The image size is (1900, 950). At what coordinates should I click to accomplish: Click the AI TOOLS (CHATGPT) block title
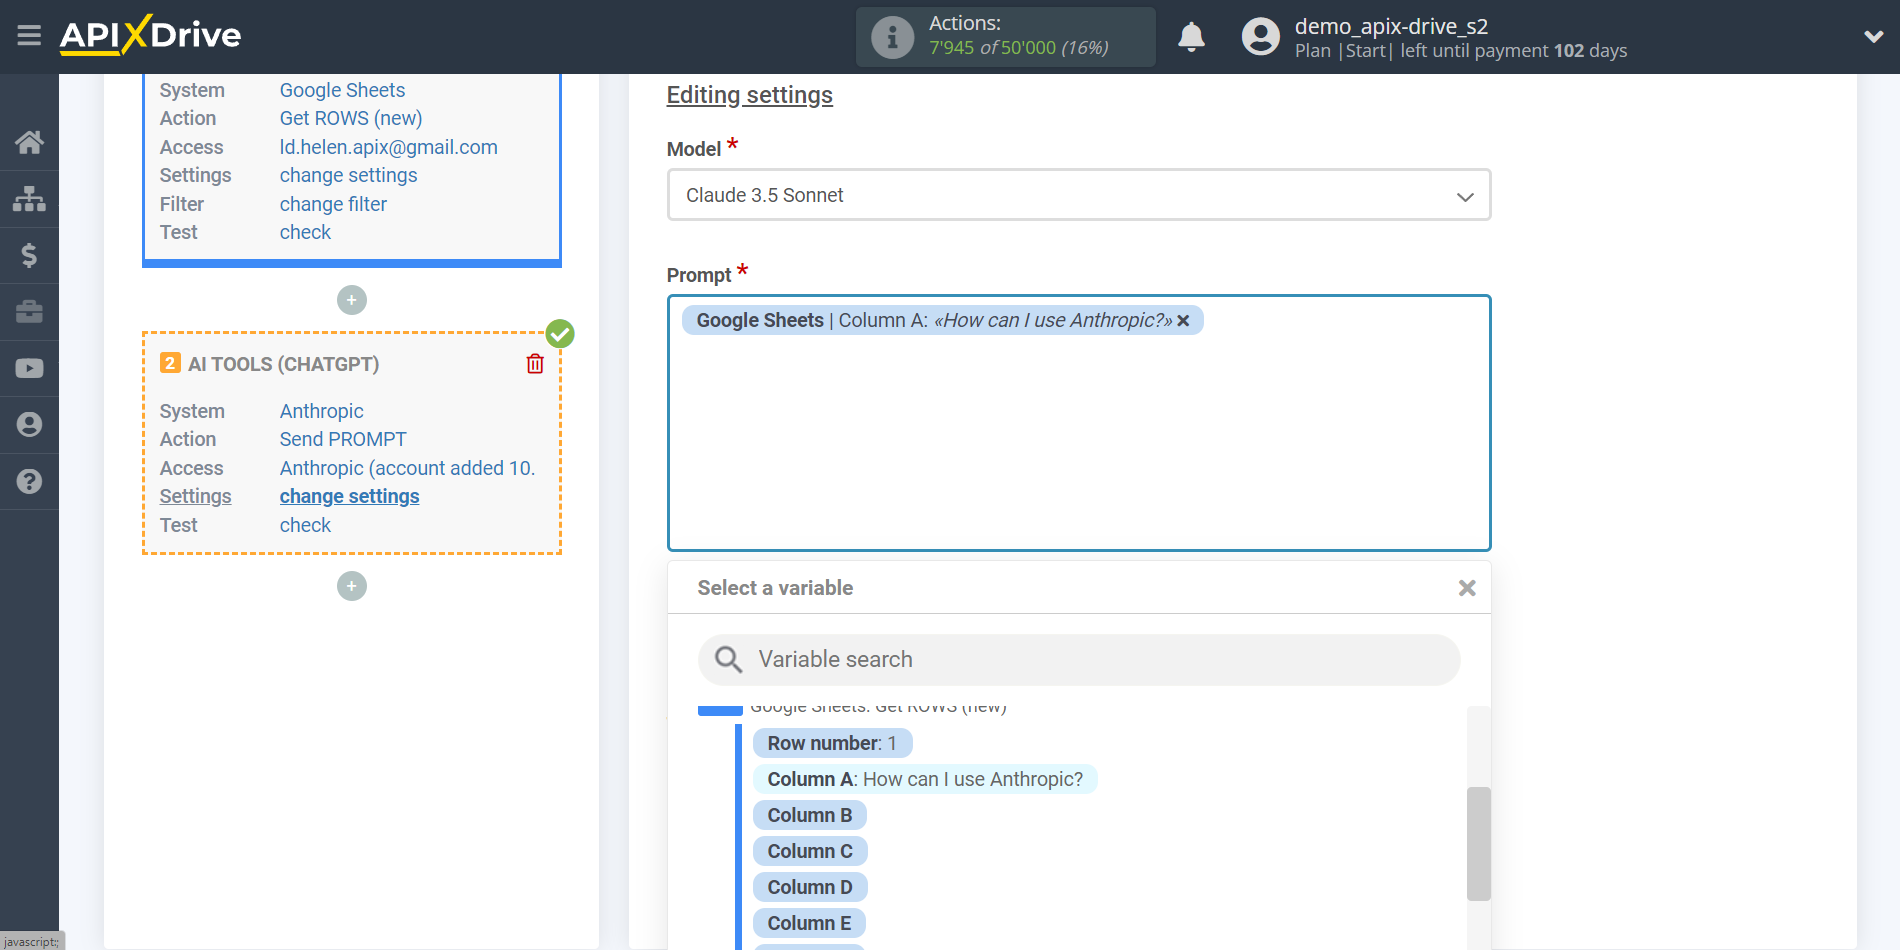click(283, 364)
